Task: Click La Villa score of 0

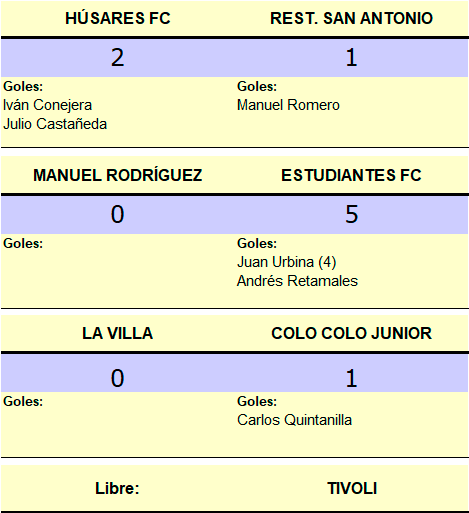Action: click(118, 378)
